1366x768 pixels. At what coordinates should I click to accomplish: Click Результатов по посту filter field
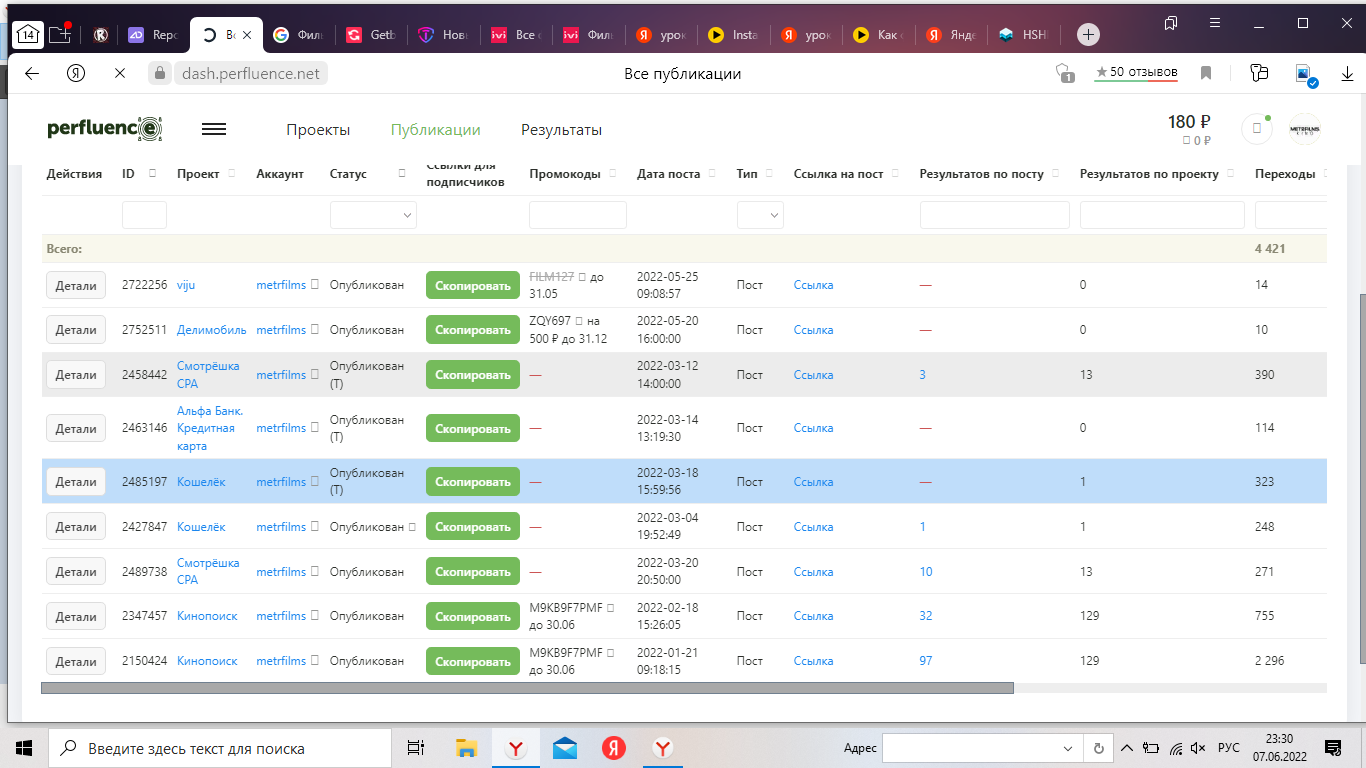(x=995, y=215)
